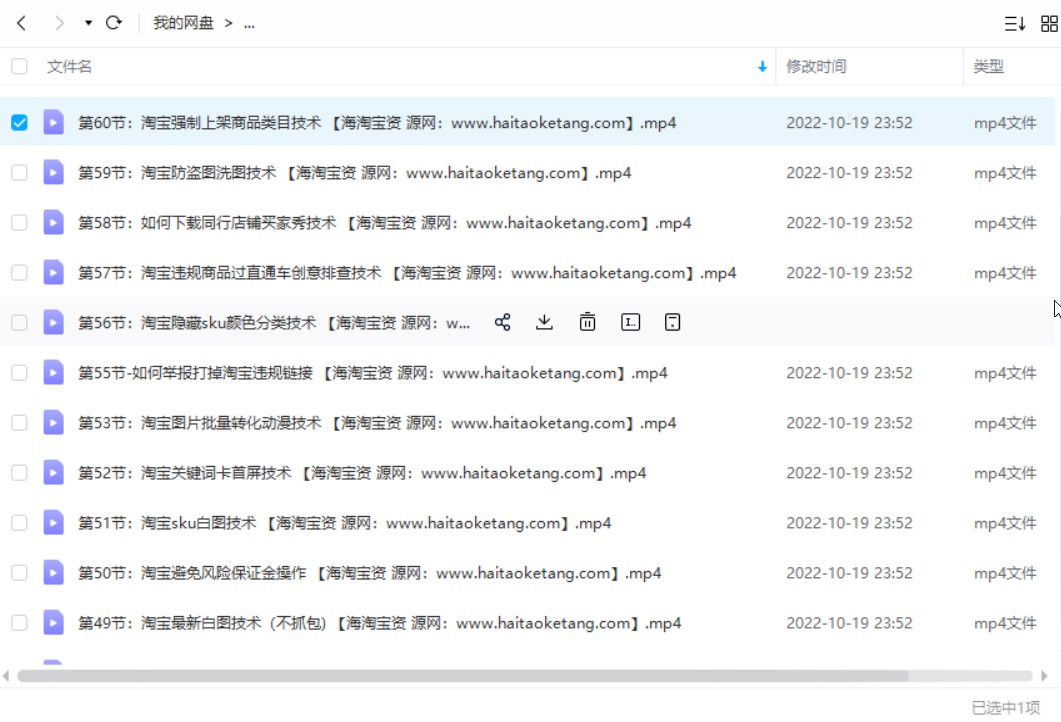
Task: Delete the 第56节 file
Action: pyautogui.click(x=587, y=322)
